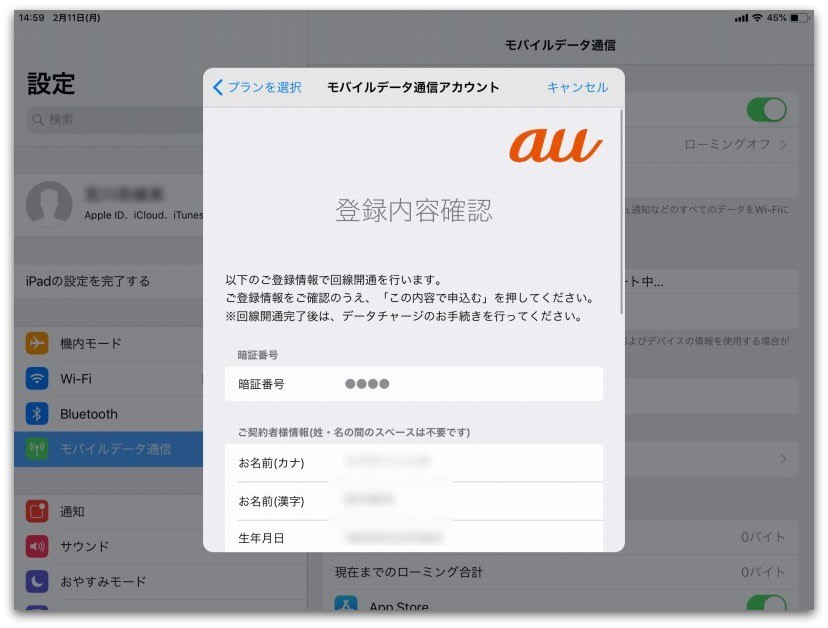This screenshot has height=628, width=828.
Task: Open Bluetooth settings row
Action: click(109, 414)
